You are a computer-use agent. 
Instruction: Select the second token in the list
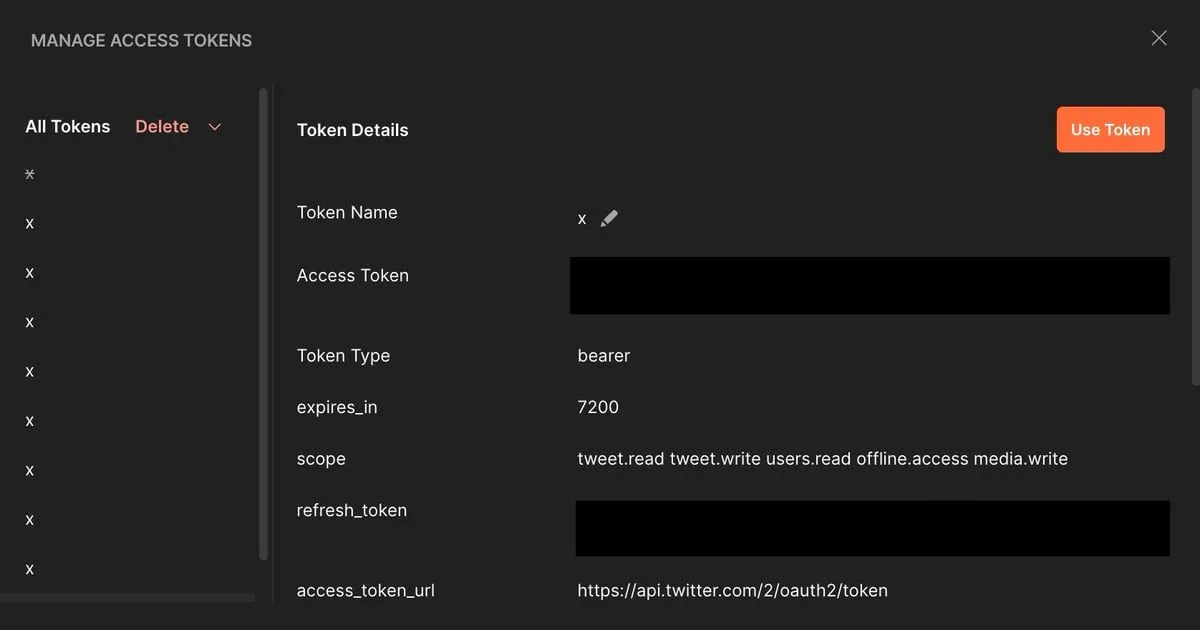pyautogui.click(x=30, y=223)
